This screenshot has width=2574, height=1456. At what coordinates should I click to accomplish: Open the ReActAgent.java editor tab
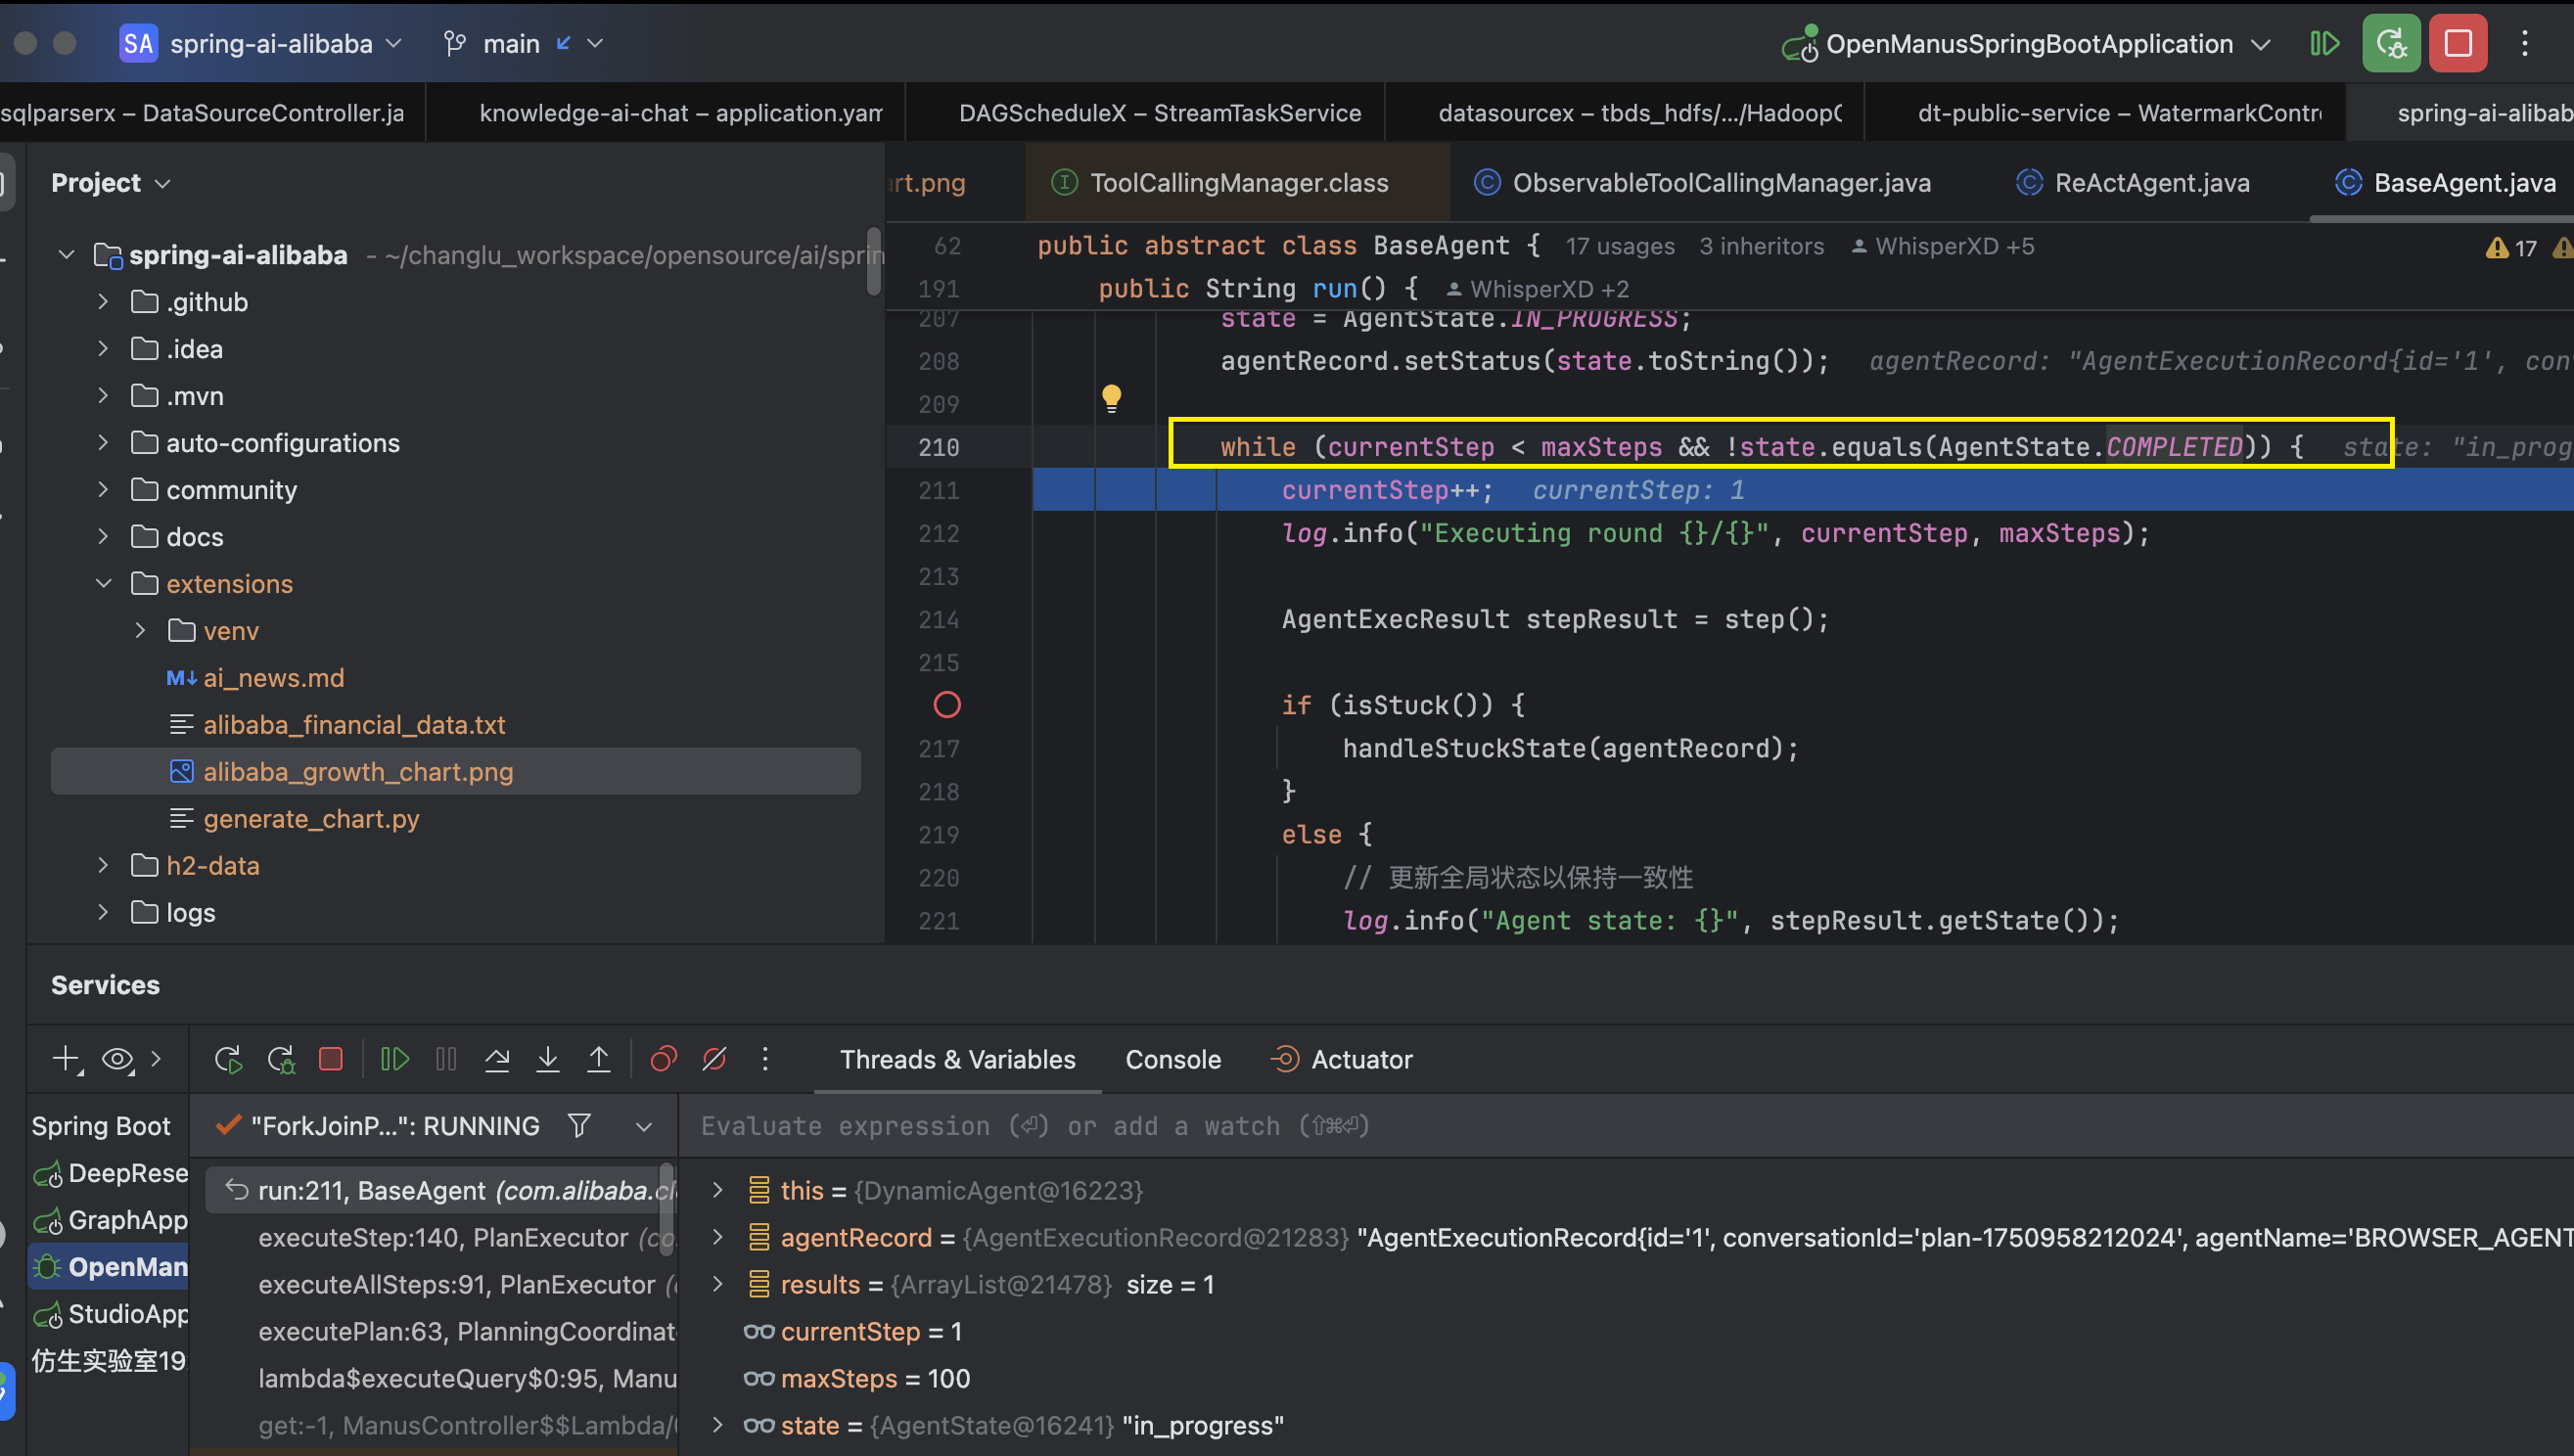(2132, 183)
